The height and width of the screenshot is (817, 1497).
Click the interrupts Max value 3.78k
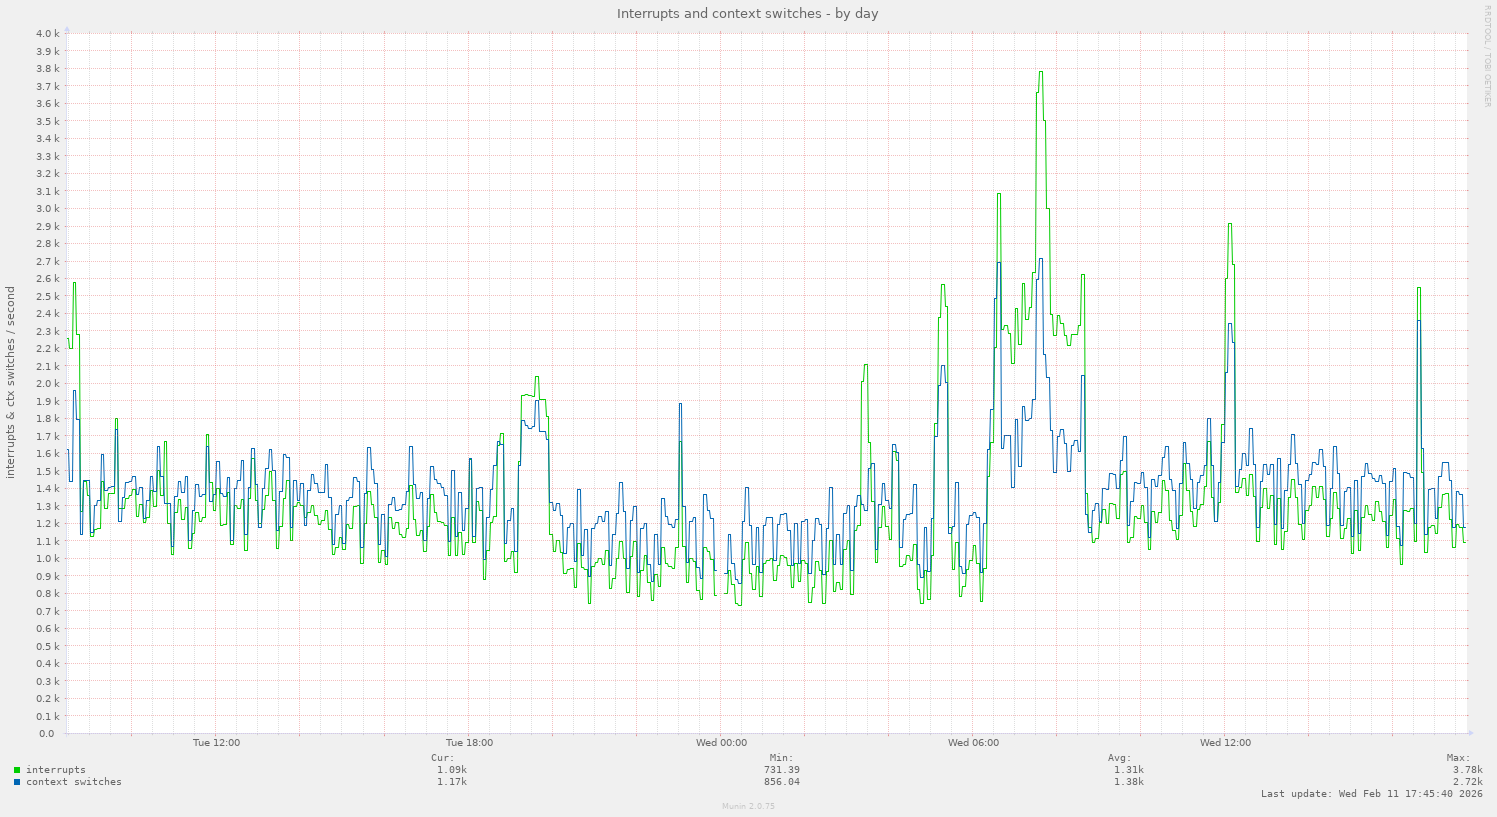tap(1467, 770)
